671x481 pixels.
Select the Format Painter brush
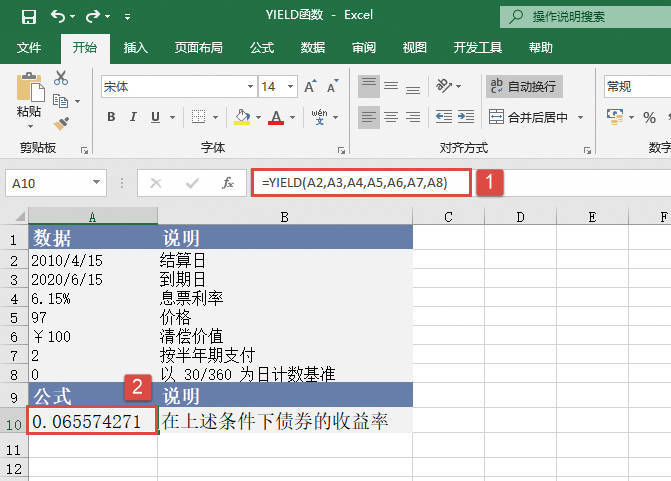coord(61,123)
